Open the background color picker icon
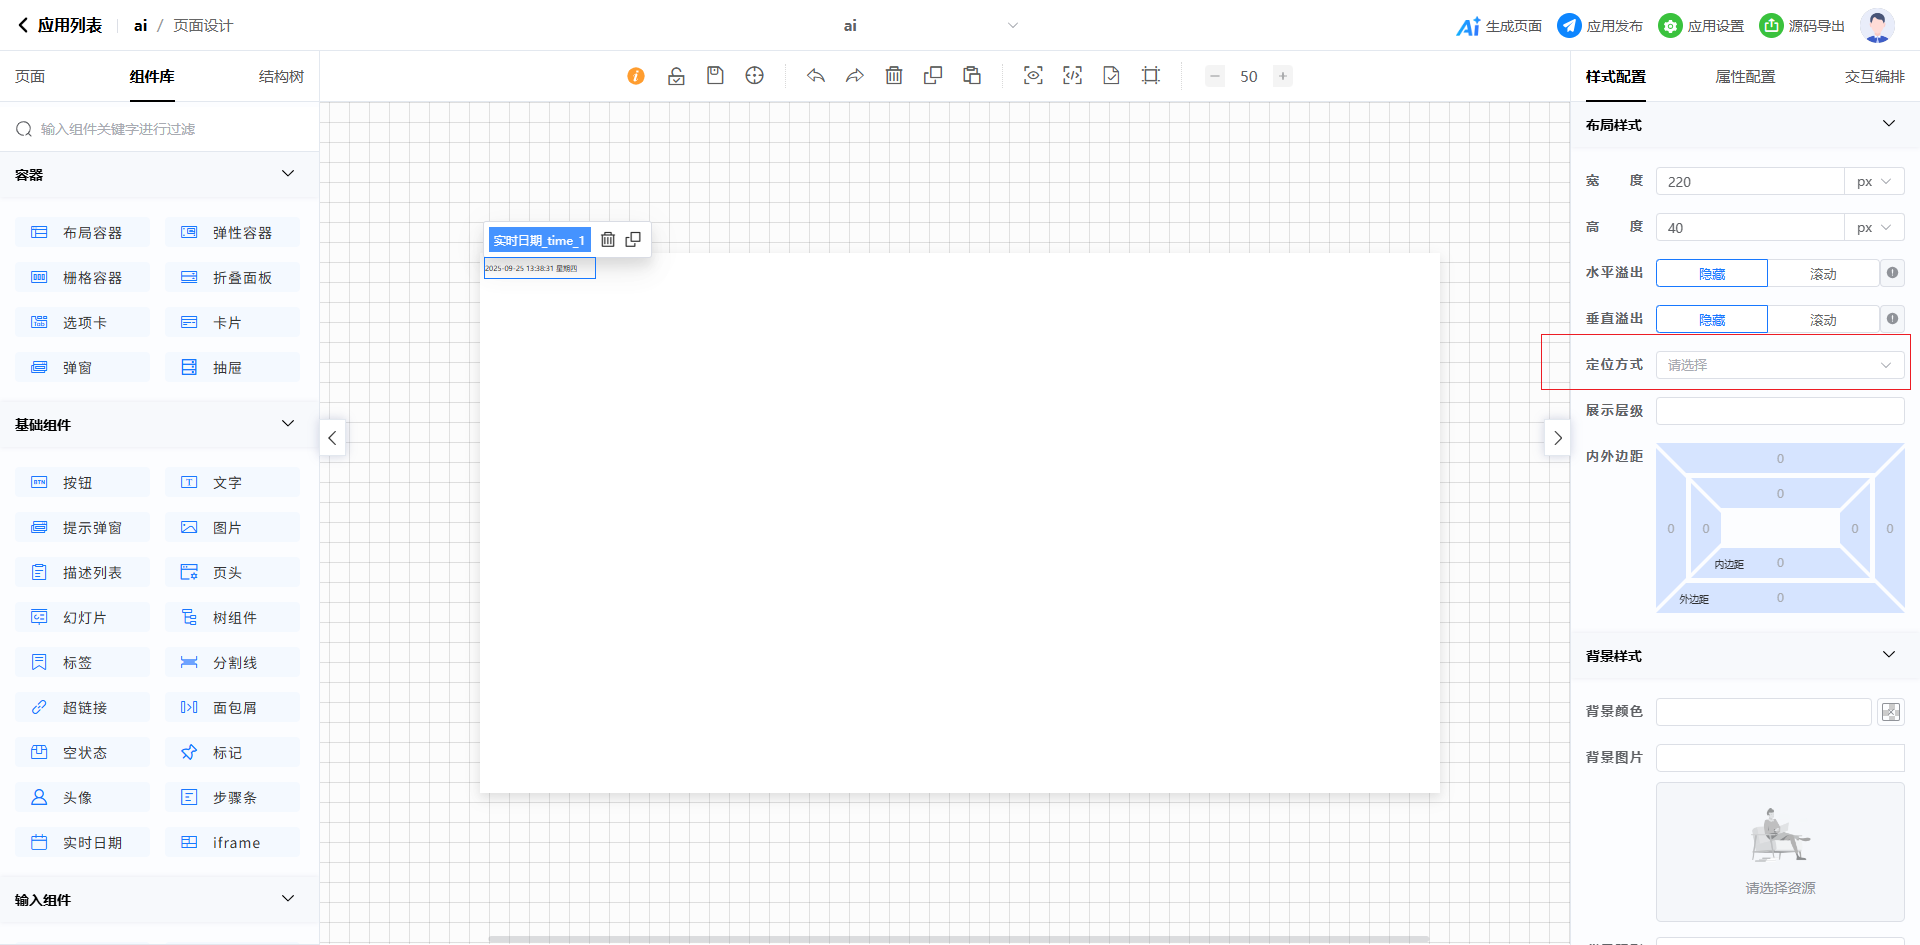1920x945 pixels. (x=1890, y=712)
